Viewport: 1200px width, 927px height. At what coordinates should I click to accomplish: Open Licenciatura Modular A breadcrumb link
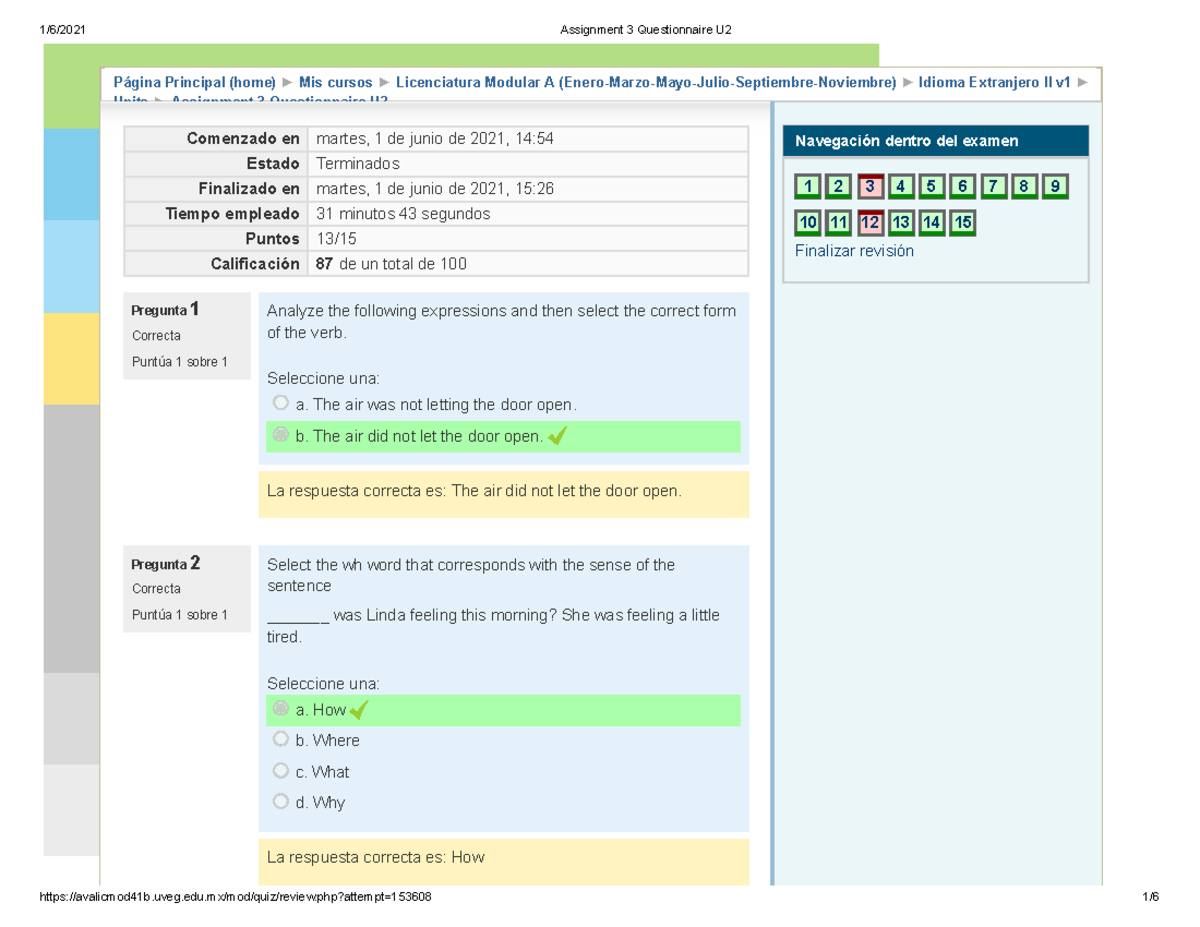(x=645, y=82)
